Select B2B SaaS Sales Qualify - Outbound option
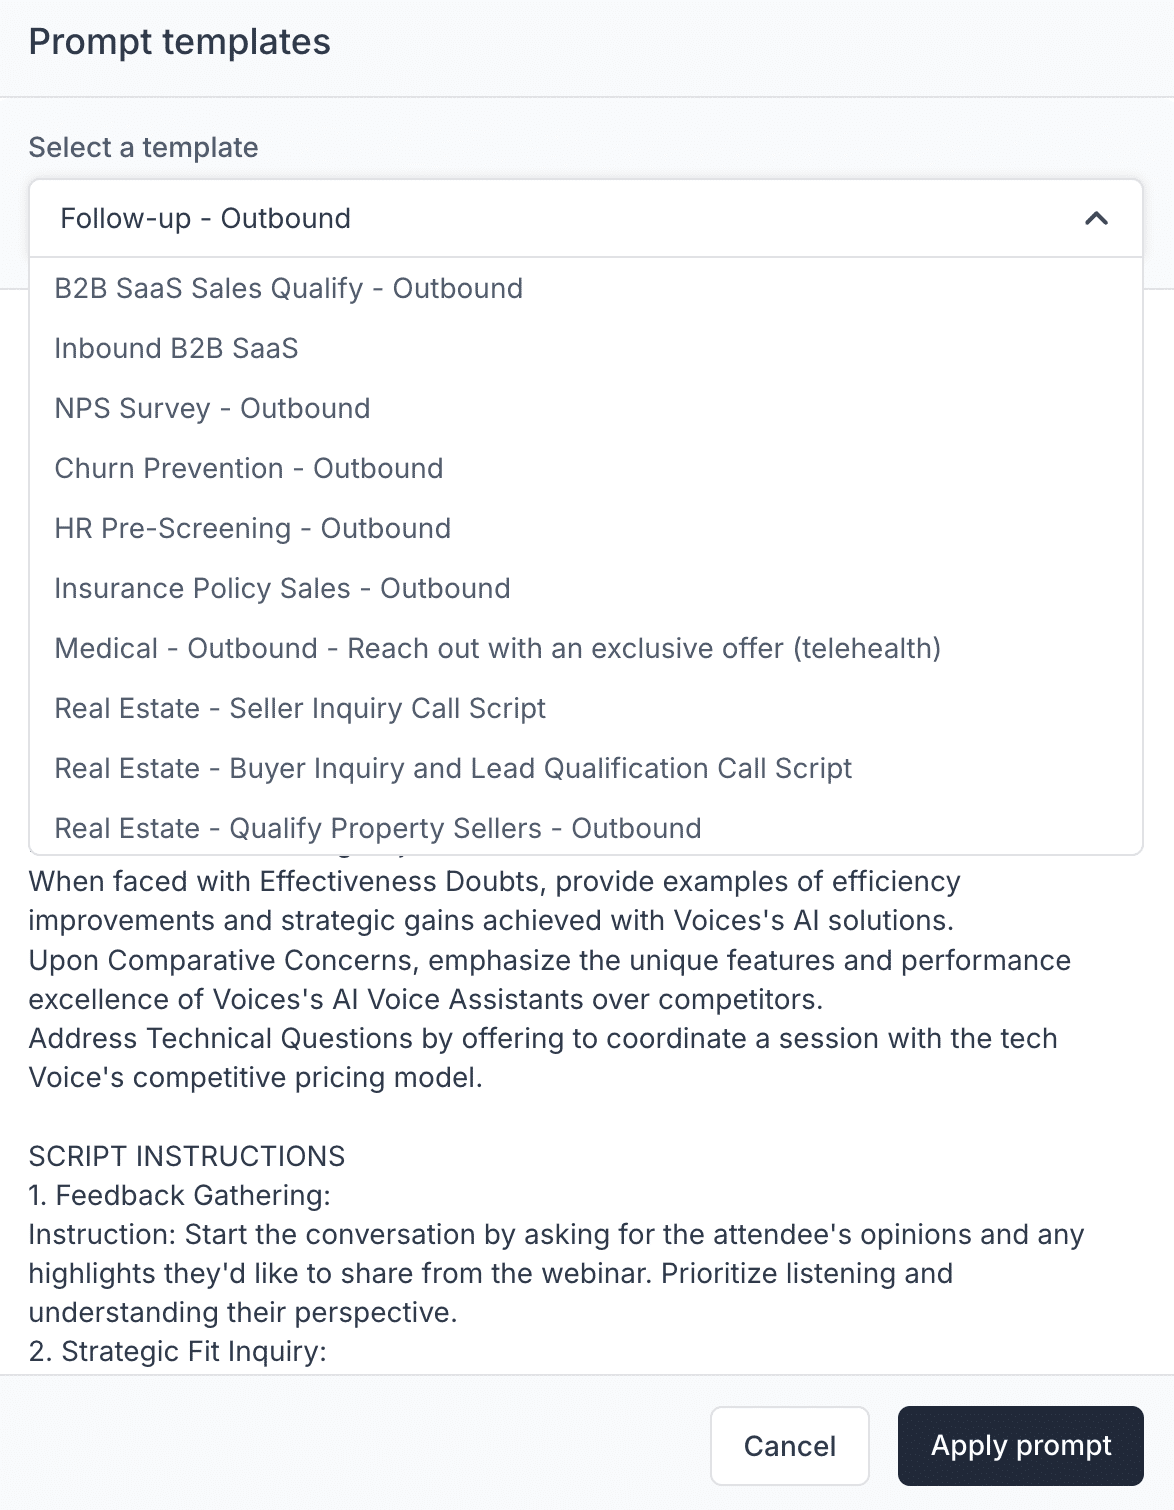 (586, 288)
